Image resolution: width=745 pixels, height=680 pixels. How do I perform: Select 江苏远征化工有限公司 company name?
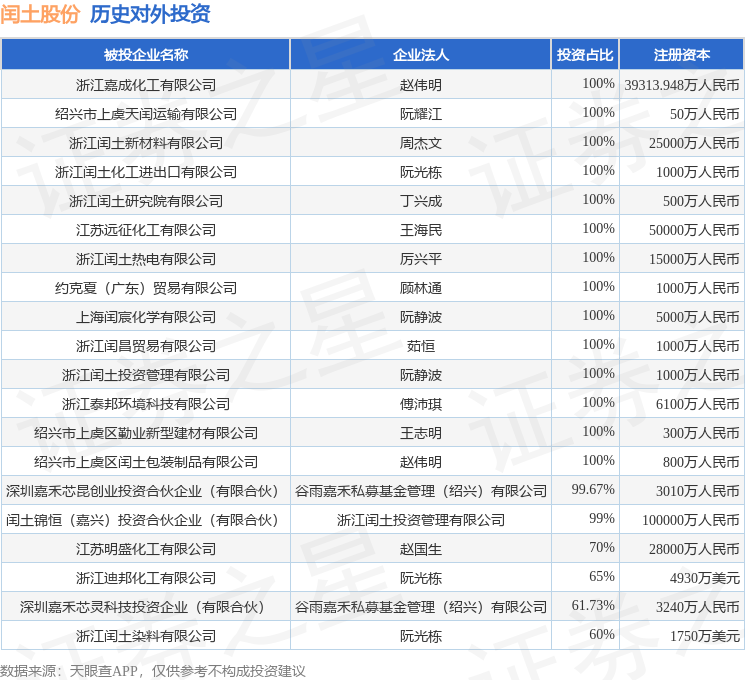[146, 230]
